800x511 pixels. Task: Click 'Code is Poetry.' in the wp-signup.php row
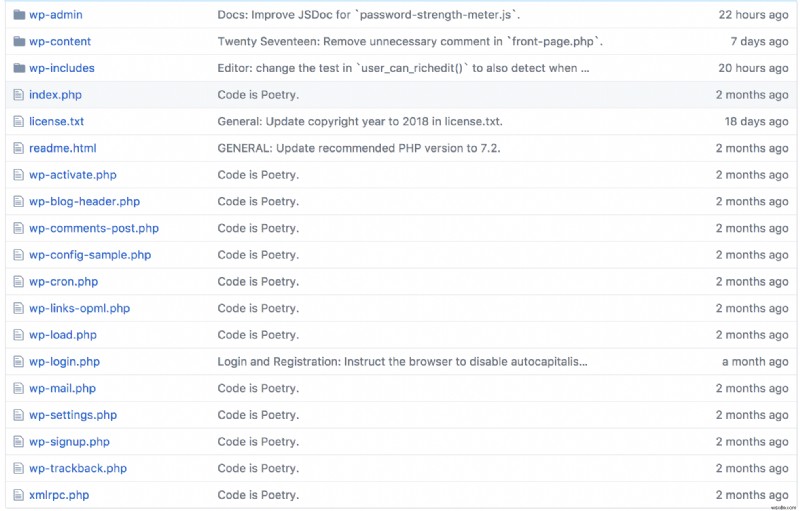[258, 442]
